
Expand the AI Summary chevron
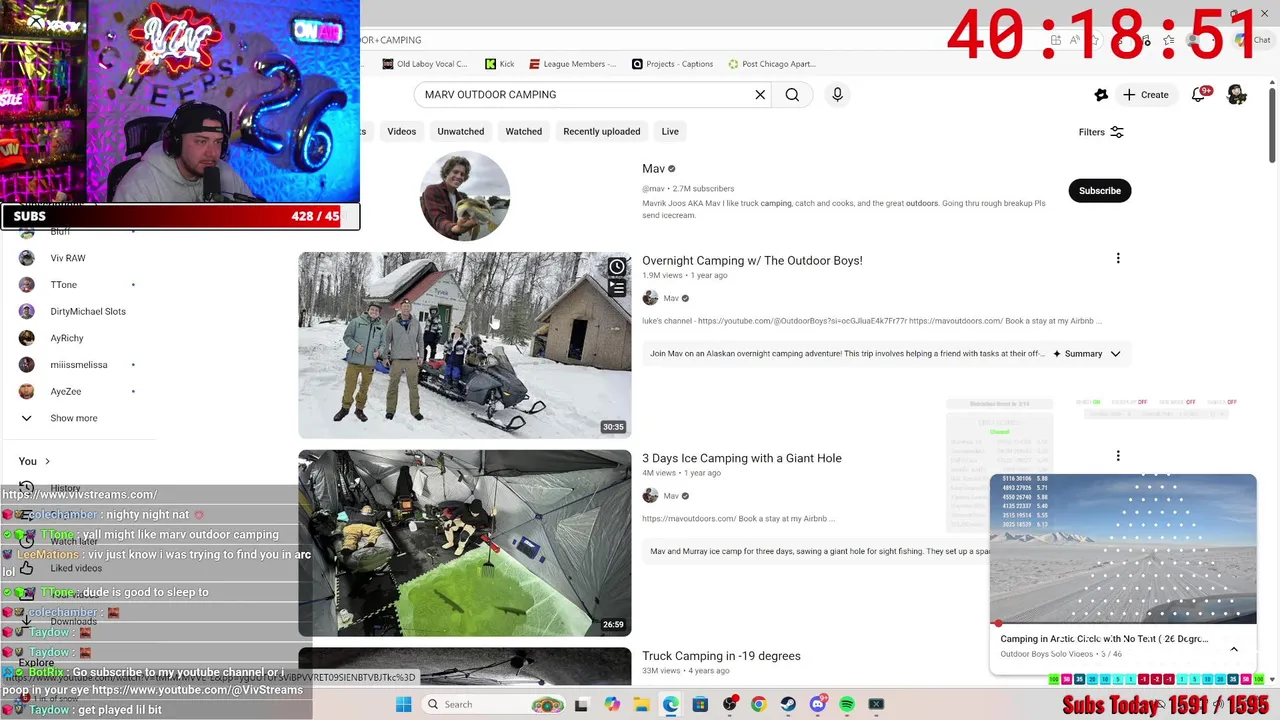(1115, 354)
